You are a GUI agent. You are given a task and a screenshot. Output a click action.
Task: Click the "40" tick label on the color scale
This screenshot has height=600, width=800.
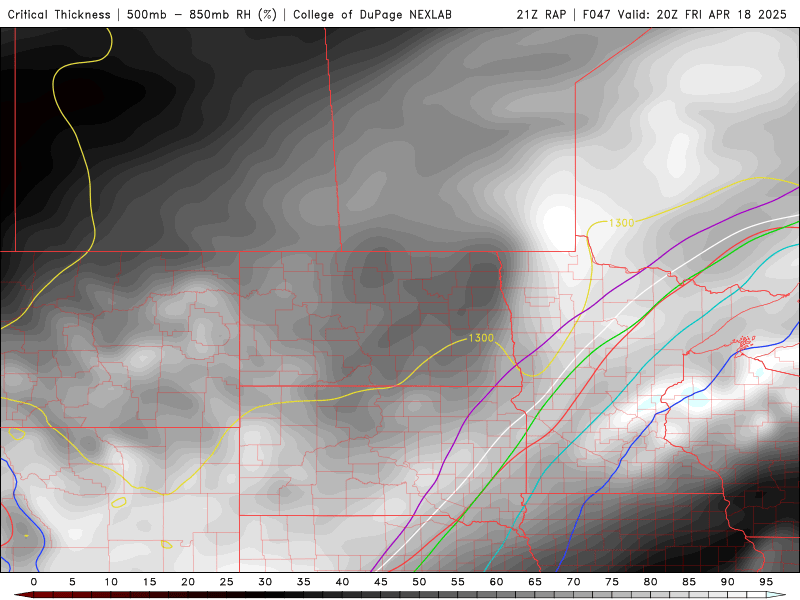342,582
